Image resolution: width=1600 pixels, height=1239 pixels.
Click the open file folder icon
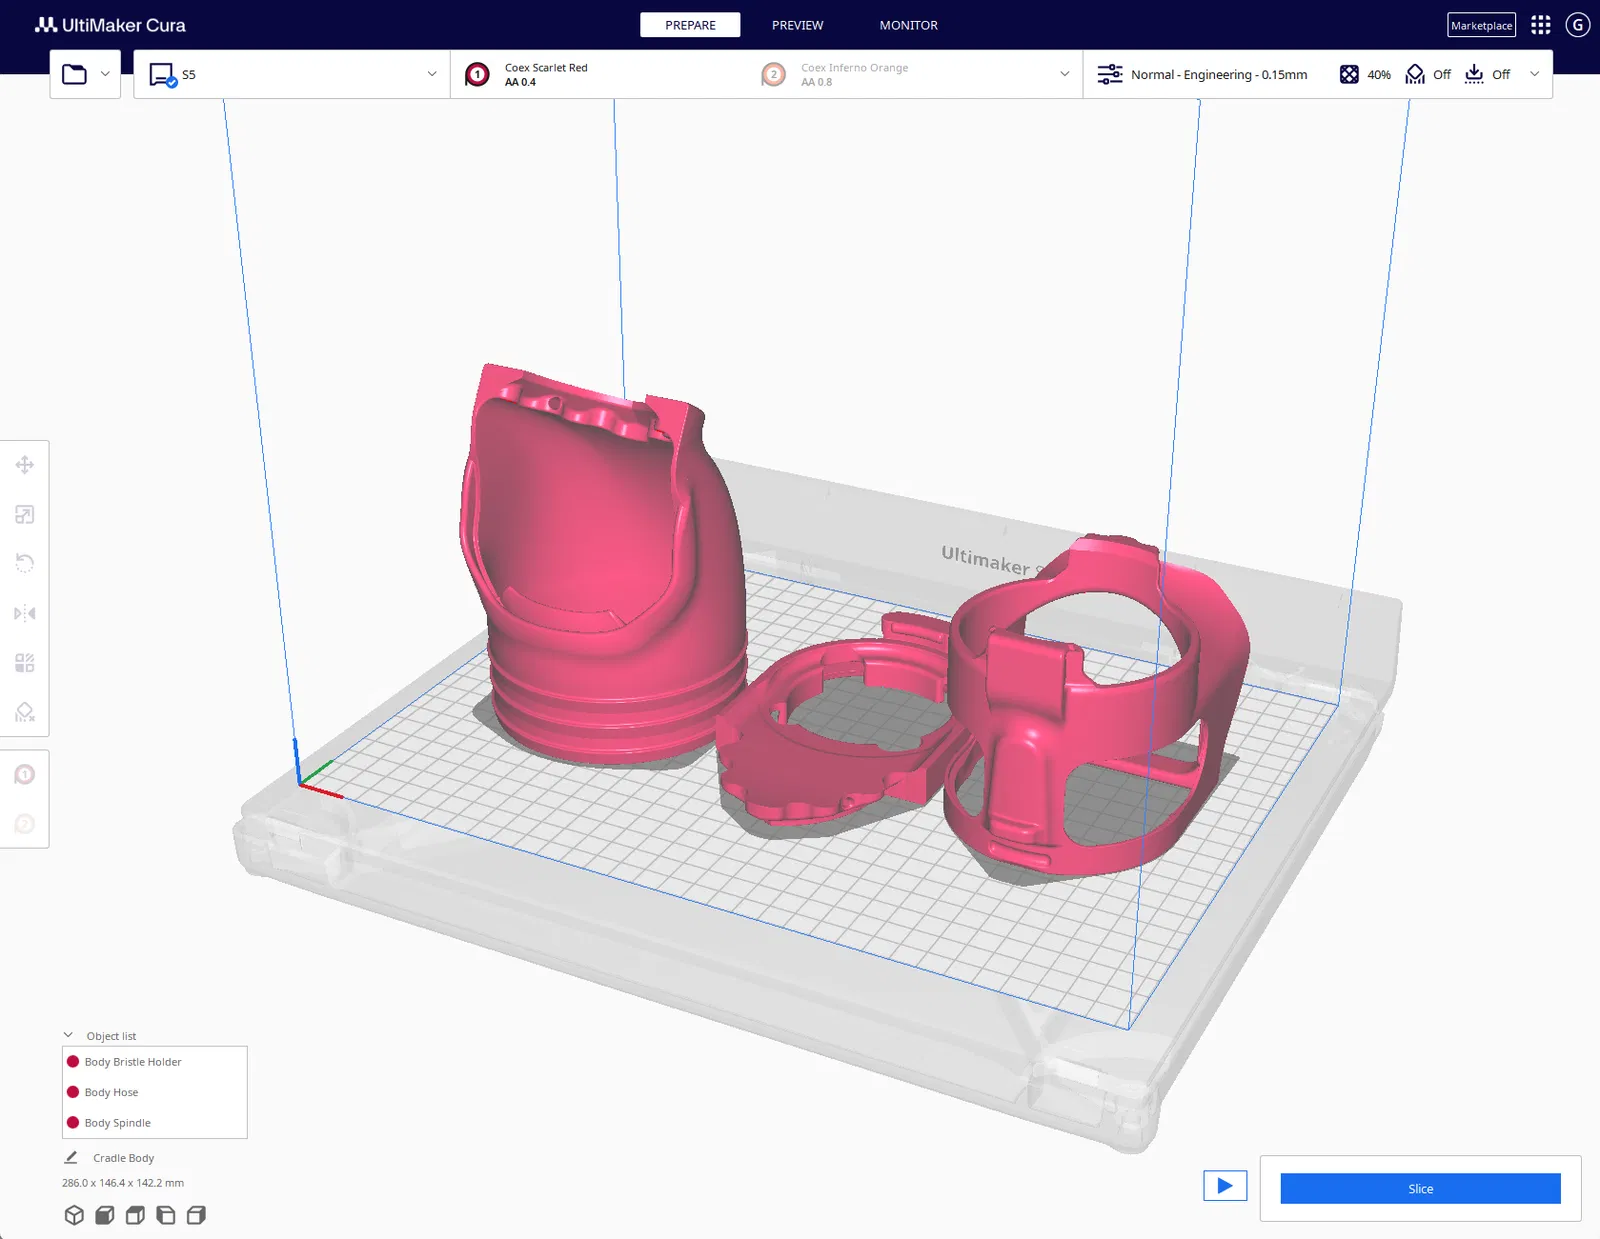click(75, 74)
